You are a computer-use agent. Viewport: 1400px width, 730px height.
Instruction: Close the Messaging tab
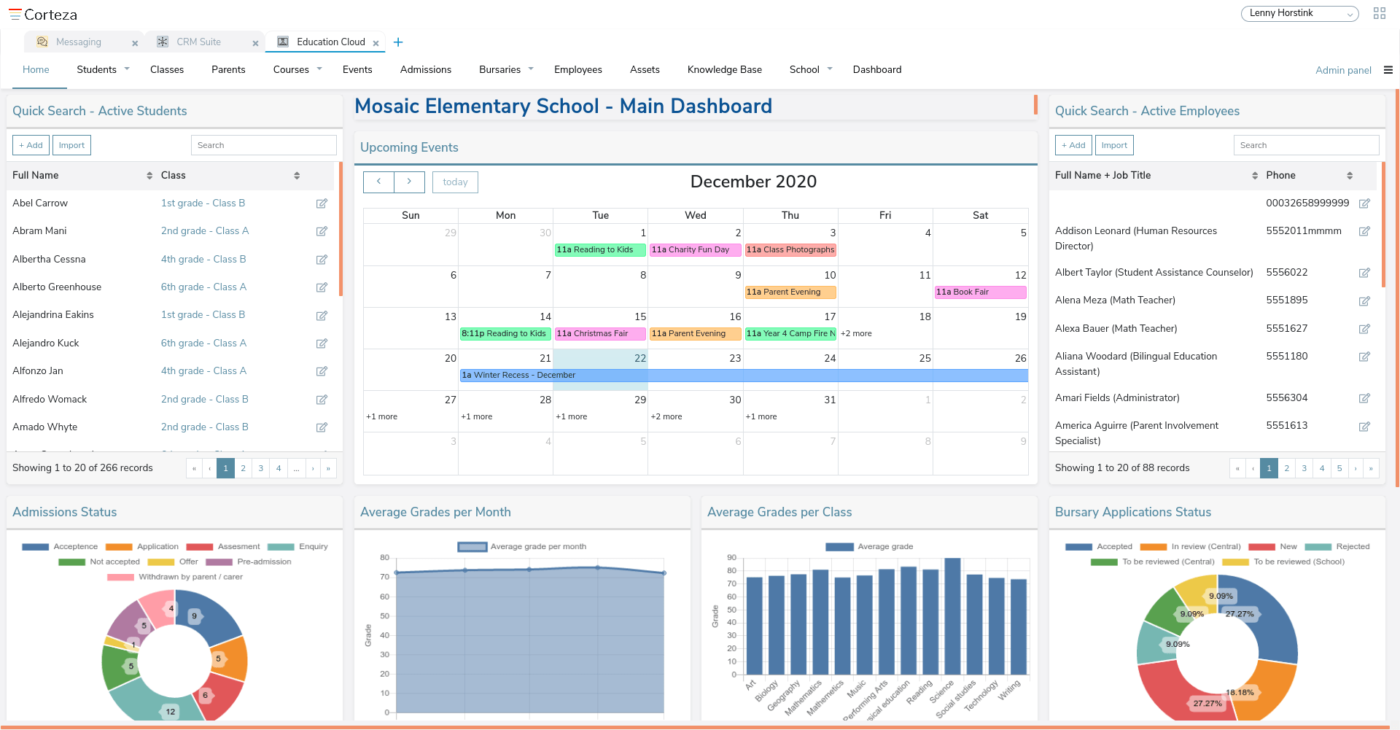tap(136, 43)
